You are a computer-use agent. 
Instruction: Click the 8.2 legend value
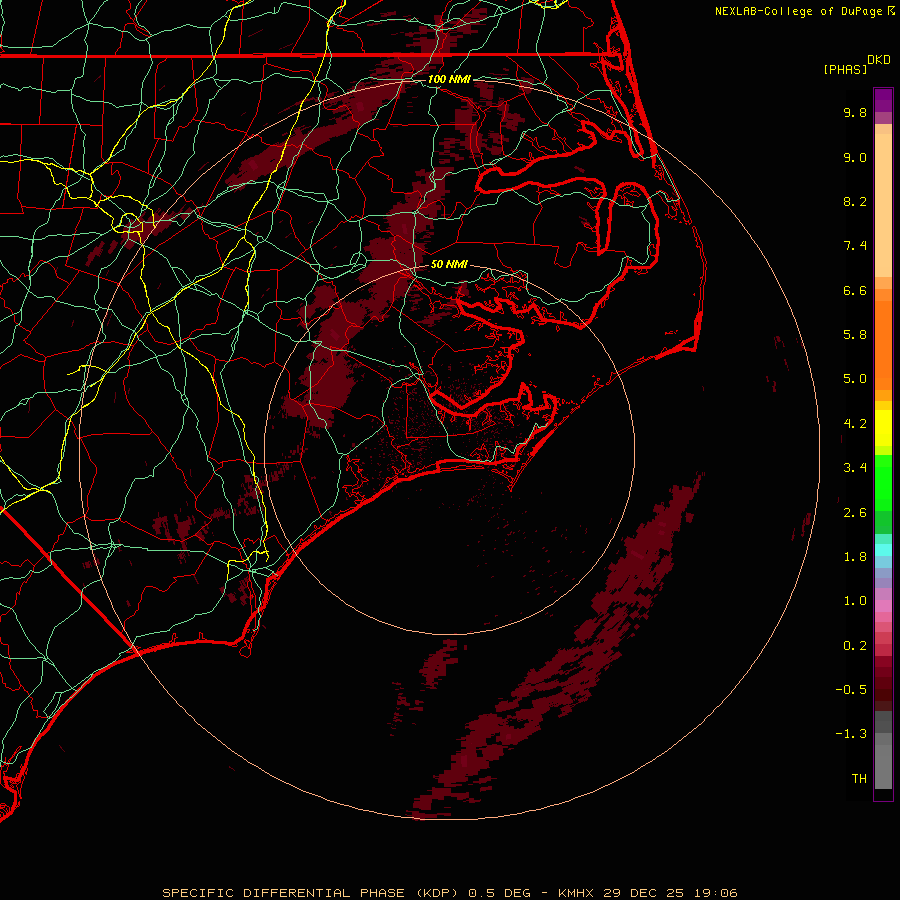tap(855, 202)
